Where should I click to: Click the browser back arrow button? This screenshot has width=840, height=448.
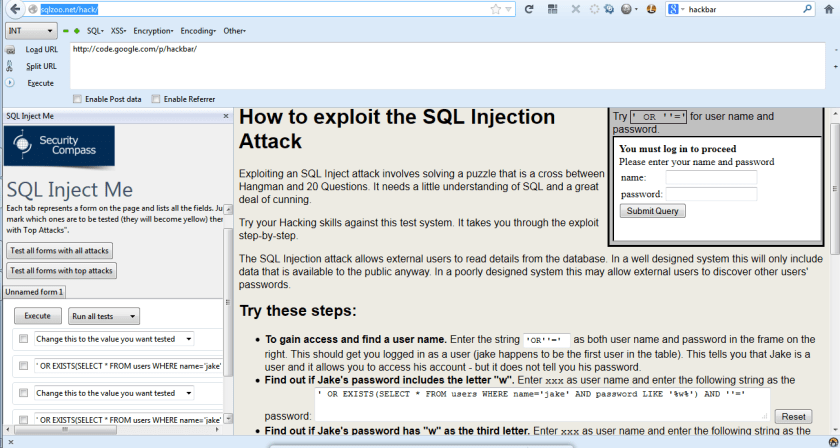(10, 9)
